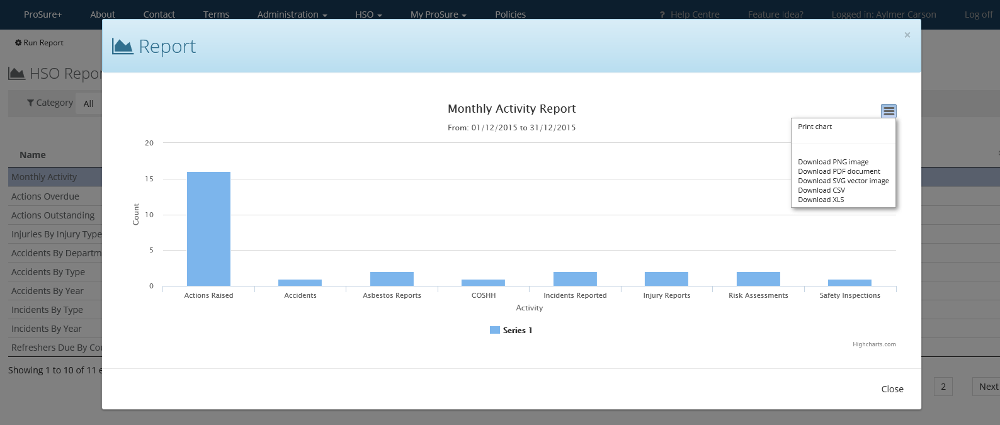Image resolution: width=1000 pixels, height=425 pixels.
Task: Click Logged in: Aylmer Carson
Action: (884, 15)
